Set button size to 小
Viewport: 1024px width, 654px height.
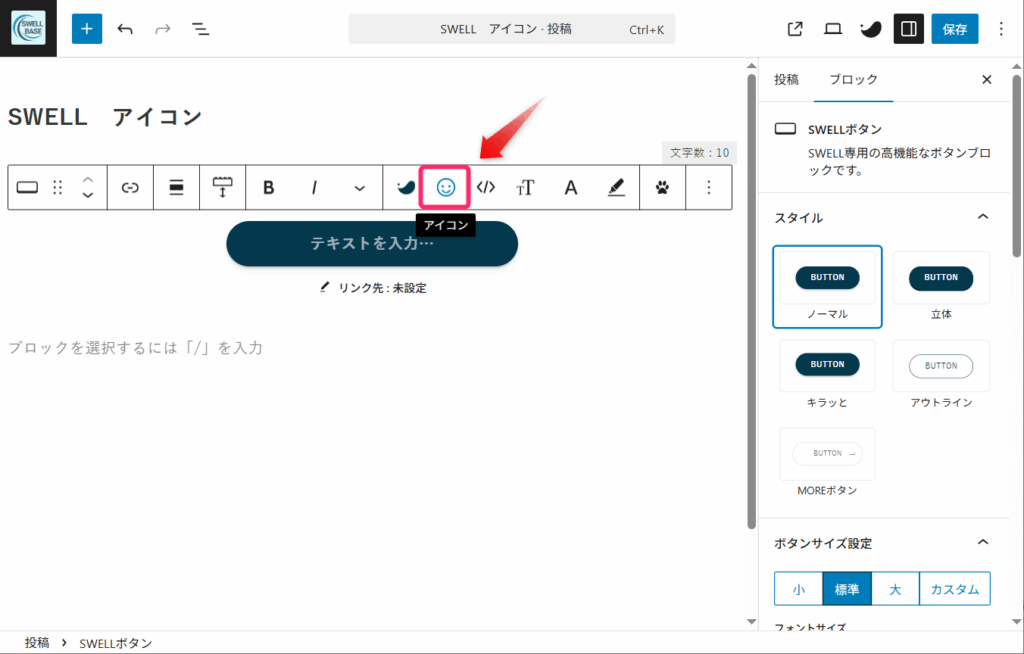[798, 589]
